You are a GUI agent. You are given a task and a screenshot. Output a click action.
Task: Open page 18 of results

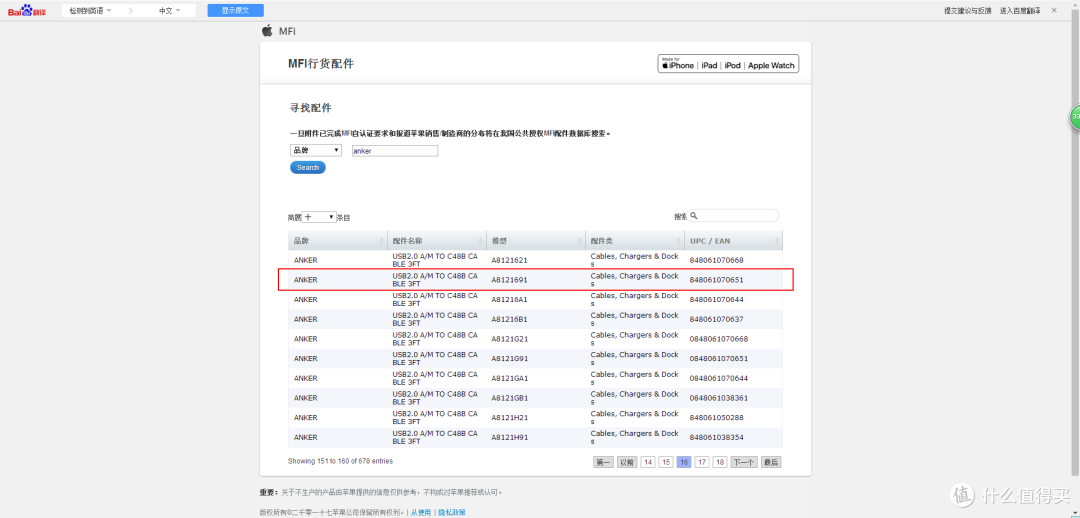coord(720,462)
